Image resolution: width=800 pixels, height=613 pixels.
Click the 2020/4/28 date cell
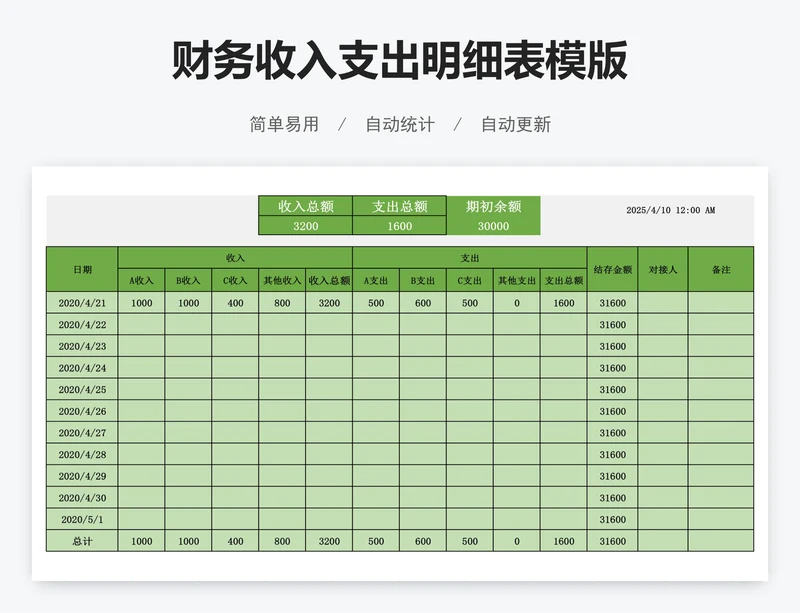coord(82,455)
